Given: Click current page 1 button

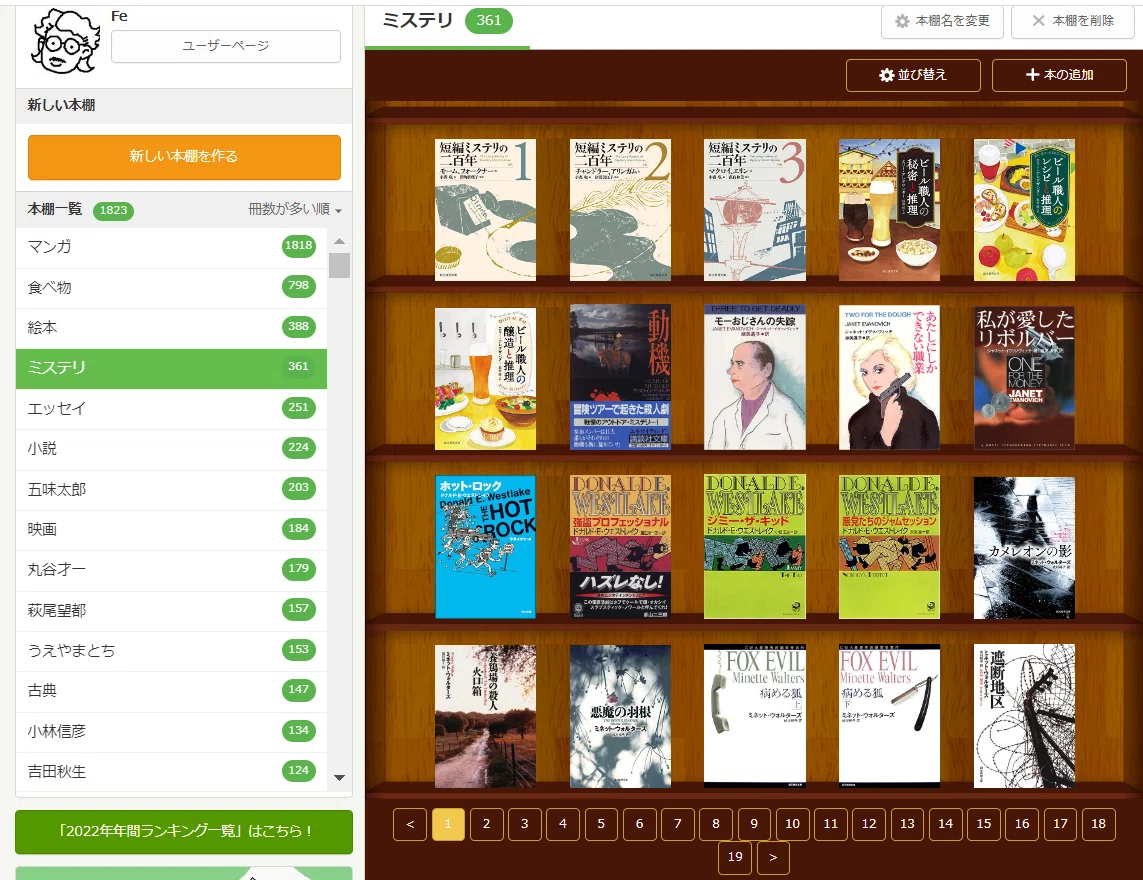Looking at the screenshot, I should 448,825.
